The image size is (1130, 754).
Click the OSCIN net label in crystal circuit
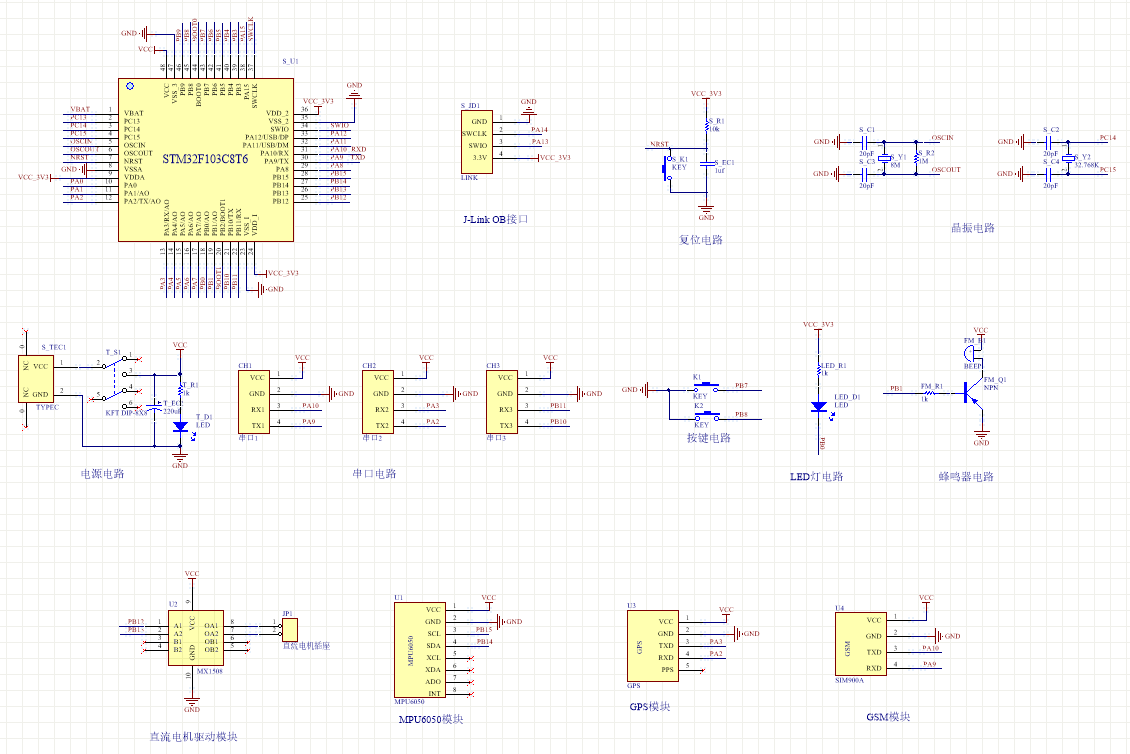click(943, 138)
